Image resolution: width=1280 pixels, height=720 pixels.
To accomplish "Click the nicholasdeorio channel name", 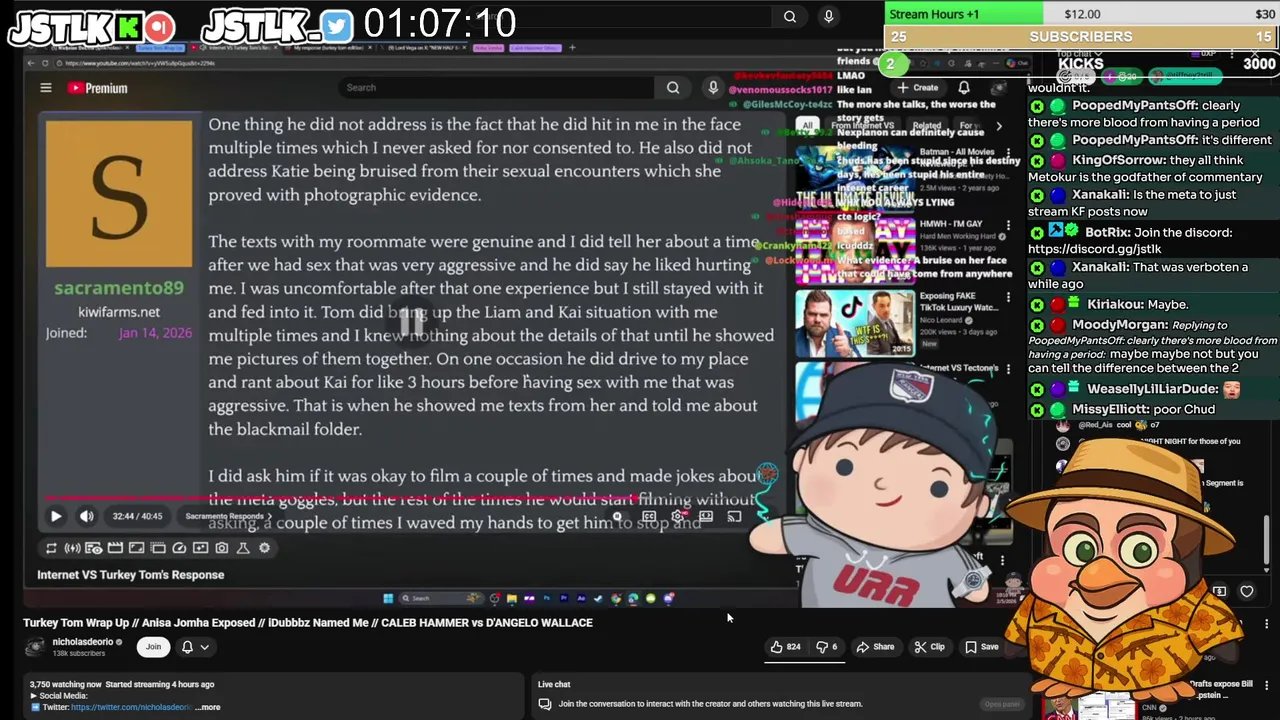I will click(x=83, y=642).
